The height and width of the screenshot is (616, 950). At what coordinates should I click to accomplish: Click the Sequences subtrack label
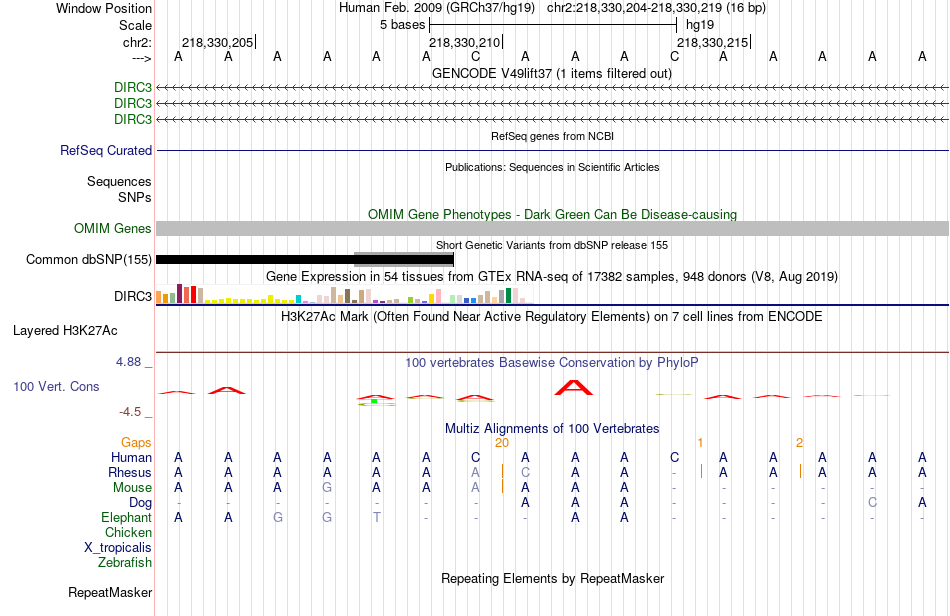point(119,181)
